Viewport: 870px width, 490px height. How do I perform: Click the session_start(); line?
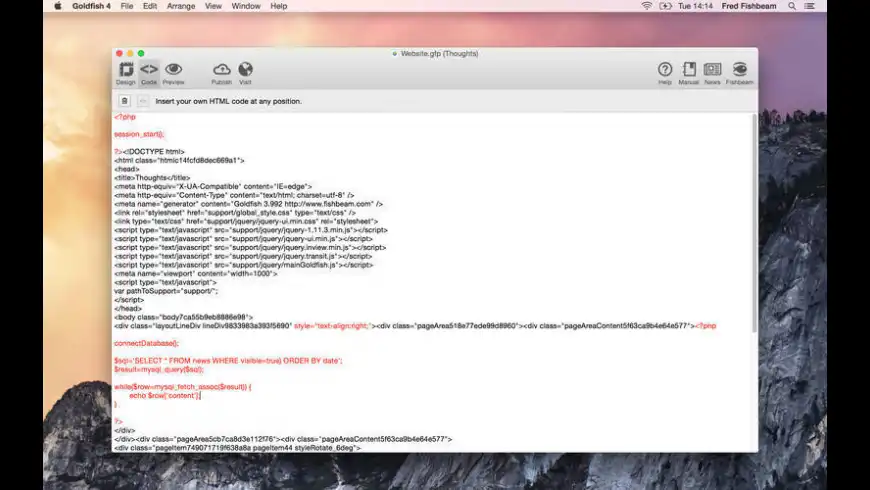click(139, 134)
